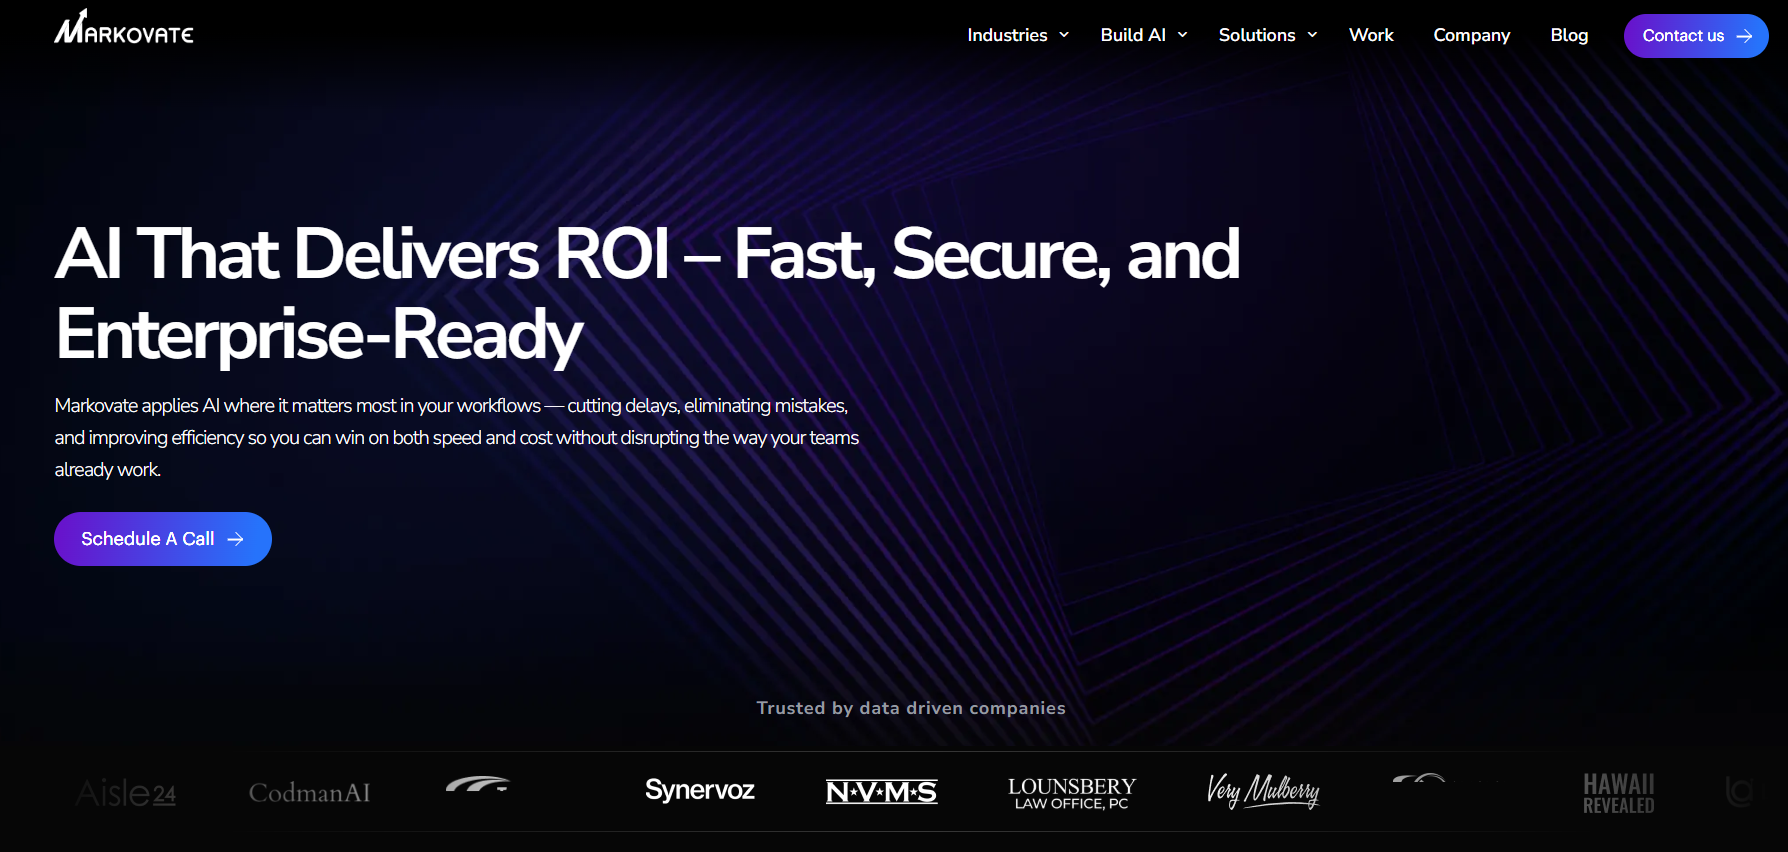1788x852 pixels.
Task: Click the Lounsbery Law Office logo
Action: point(1071,793)
